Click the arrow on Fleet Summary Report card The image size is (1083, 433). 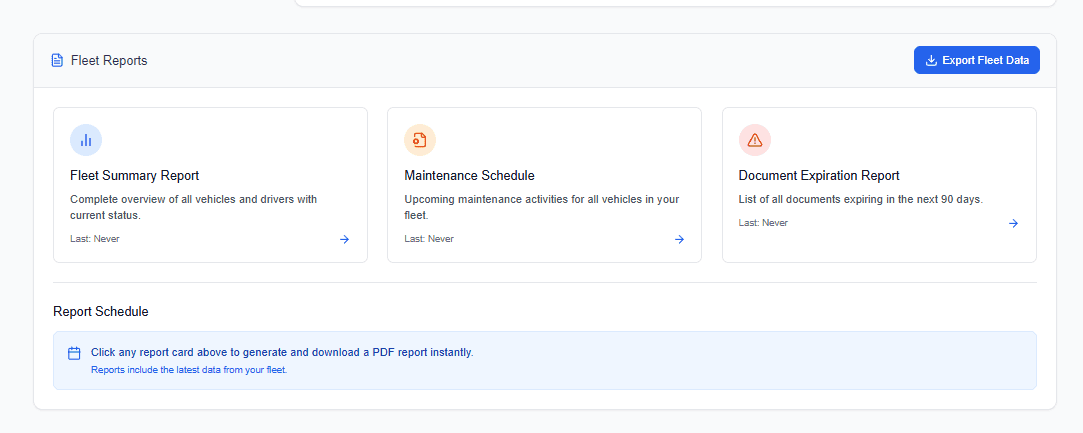coord(345,240)
